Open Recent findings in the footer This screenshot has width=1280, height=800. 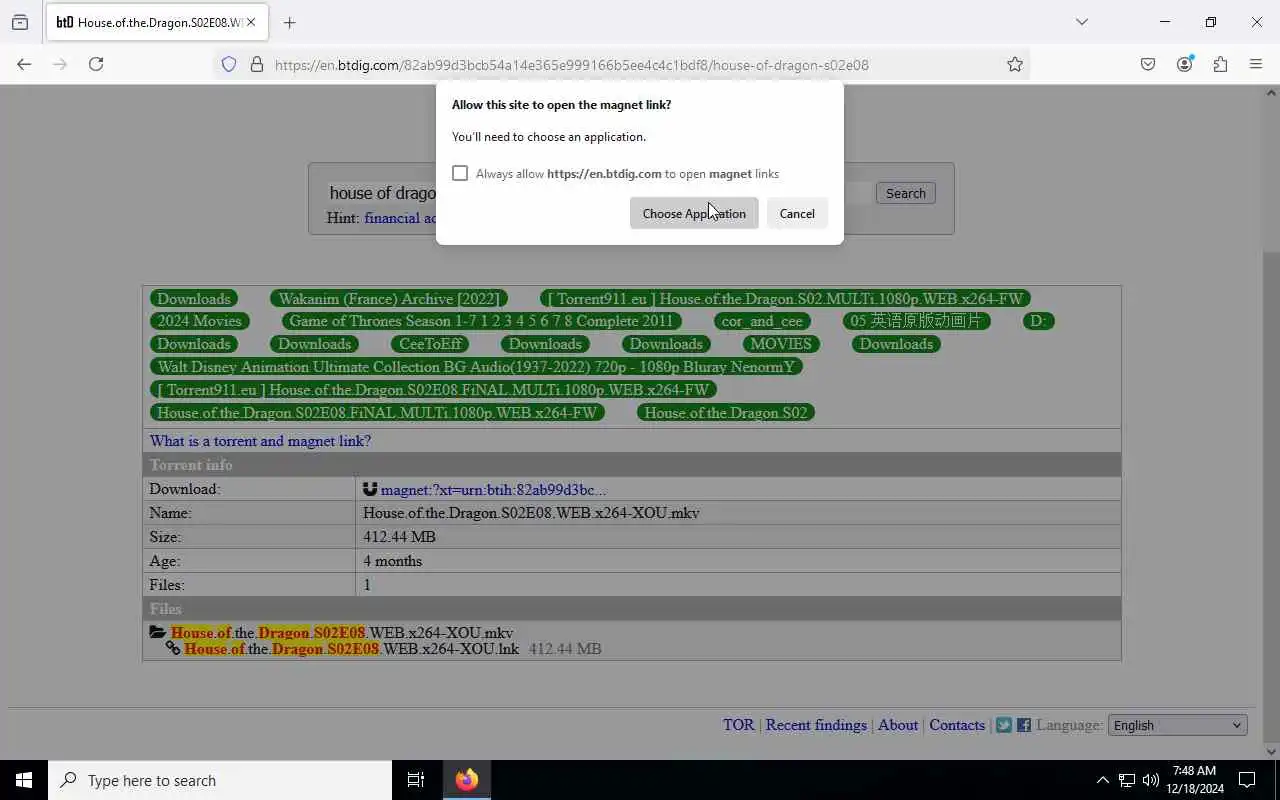point(816,725)
